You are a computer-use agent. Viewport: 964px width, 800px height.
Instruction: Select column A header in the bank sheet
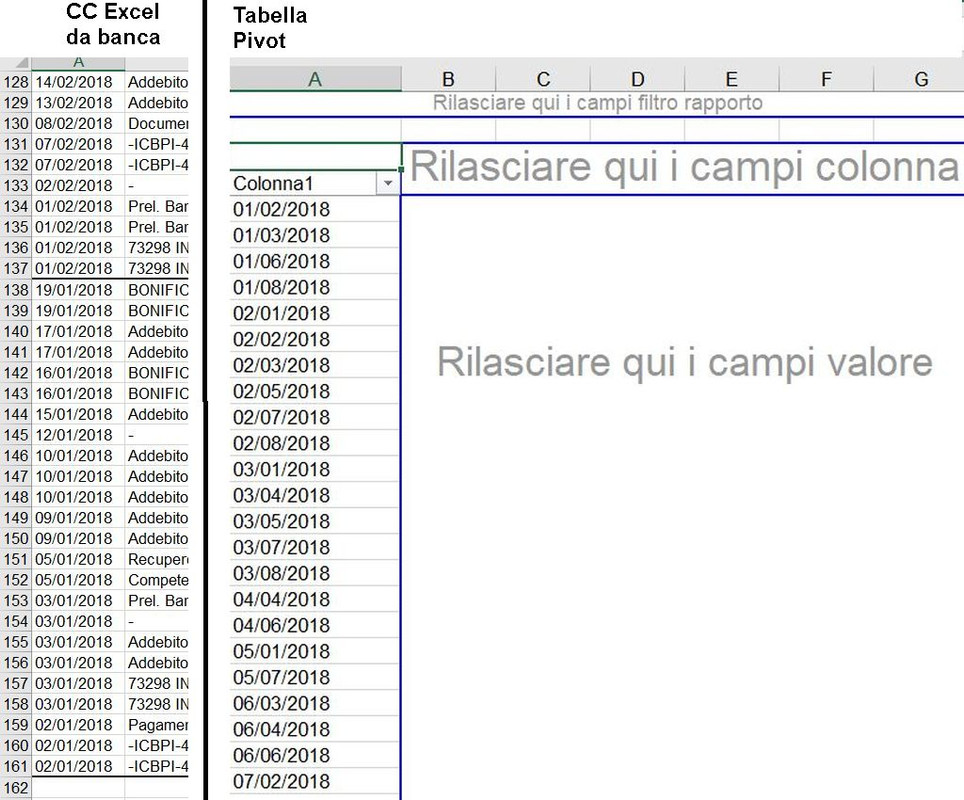[x=78, y=63]
